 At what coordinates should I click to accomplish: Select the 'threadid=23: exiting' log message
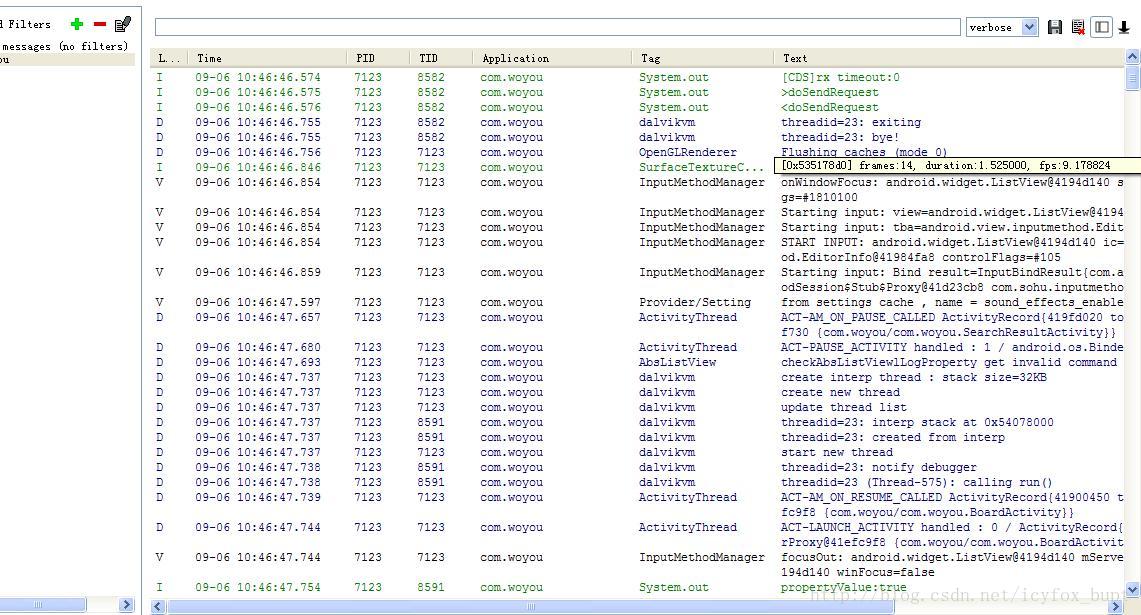coord(851,122)
